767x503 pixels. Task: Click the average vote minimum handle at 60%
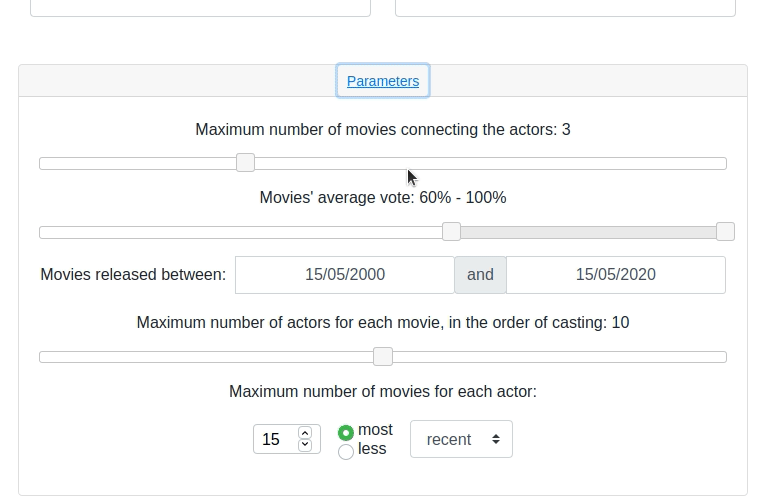click(x=451, y=232)
